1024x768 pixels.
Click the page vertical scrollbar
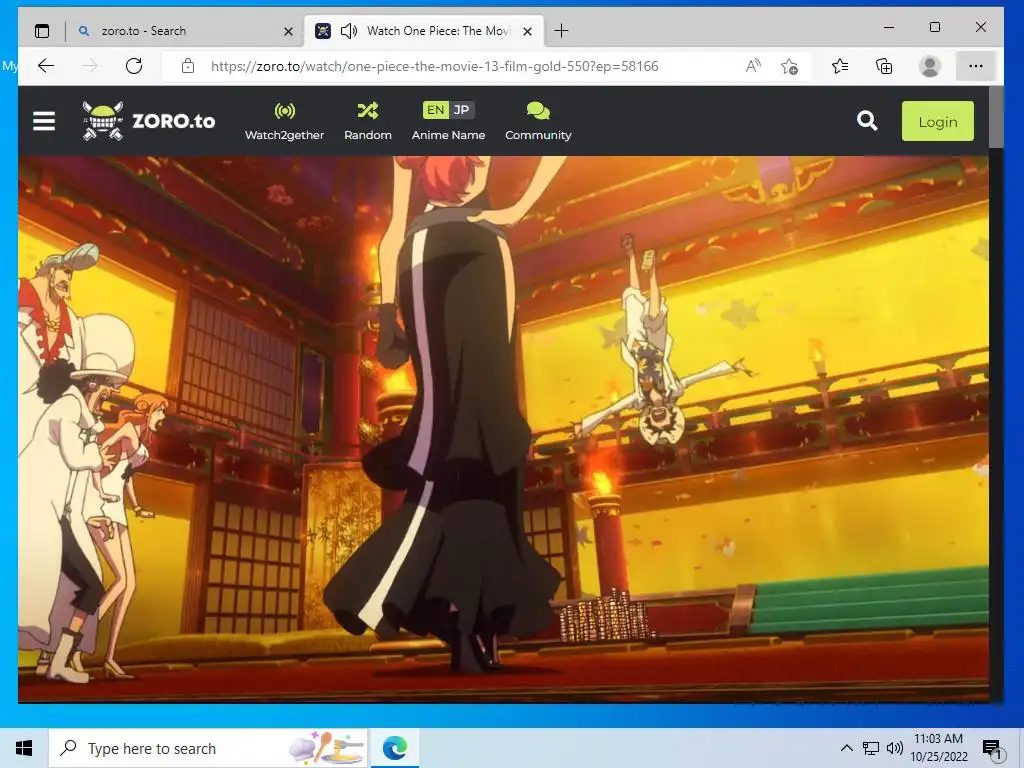click(996, 117)
